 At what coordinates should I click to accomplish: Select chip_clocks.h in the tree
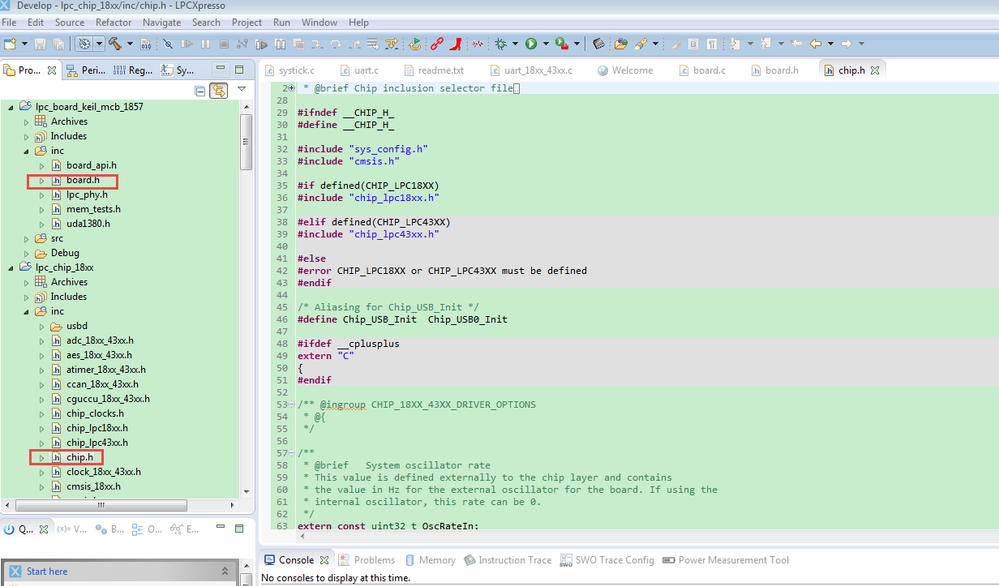pos(95,413)
